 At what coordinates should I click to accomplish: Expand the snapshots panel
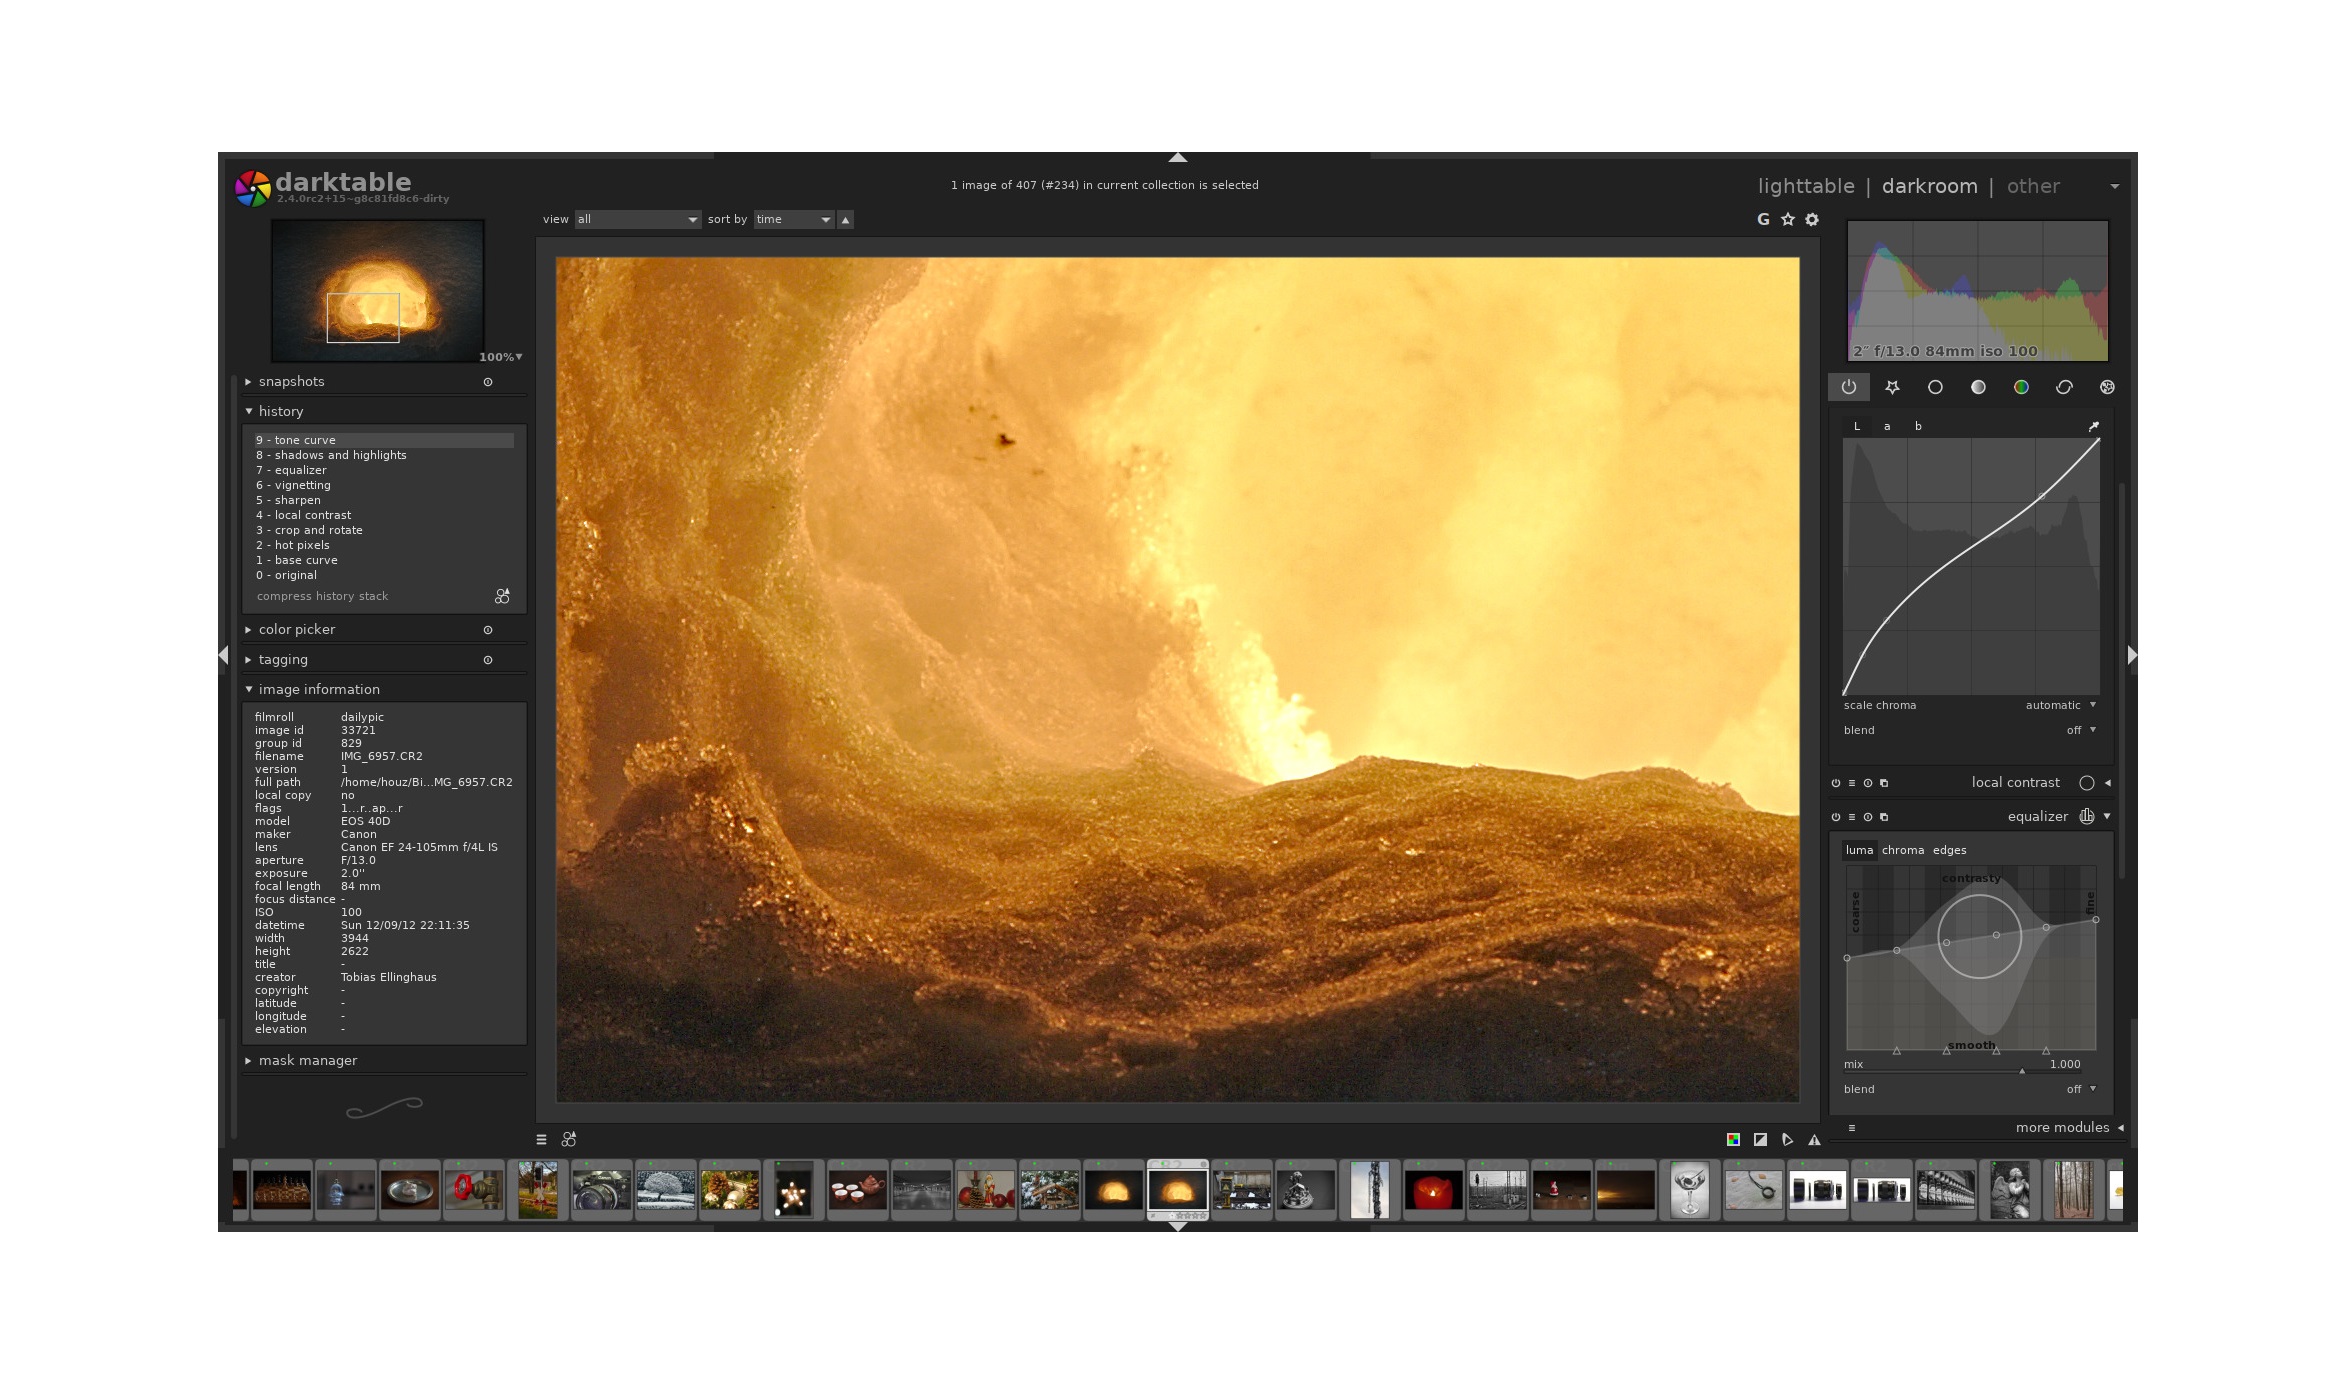292,381
